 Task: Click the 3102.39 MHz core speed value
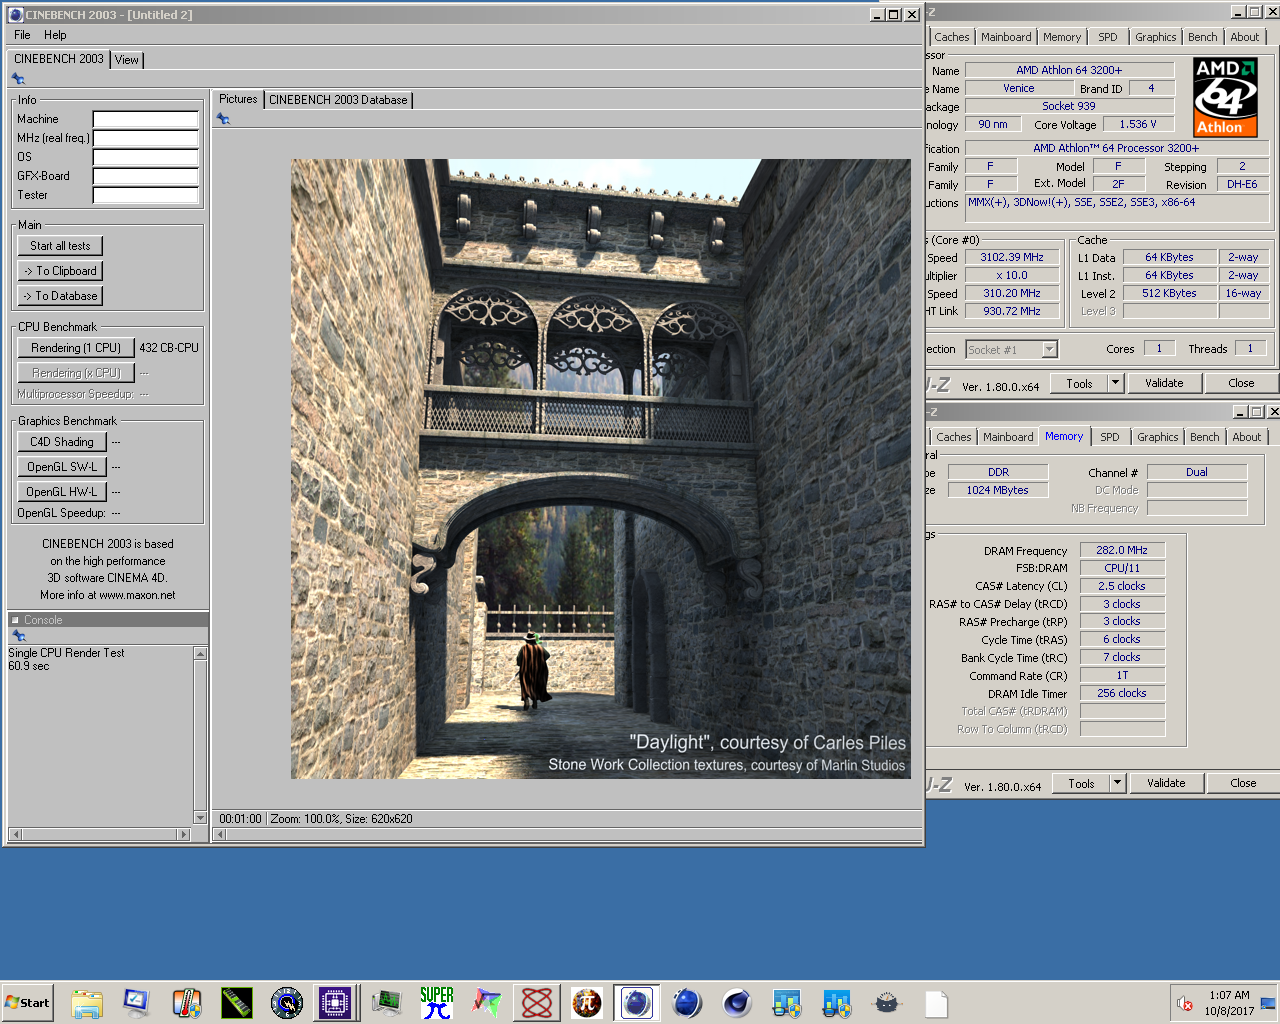(1012, 257)
